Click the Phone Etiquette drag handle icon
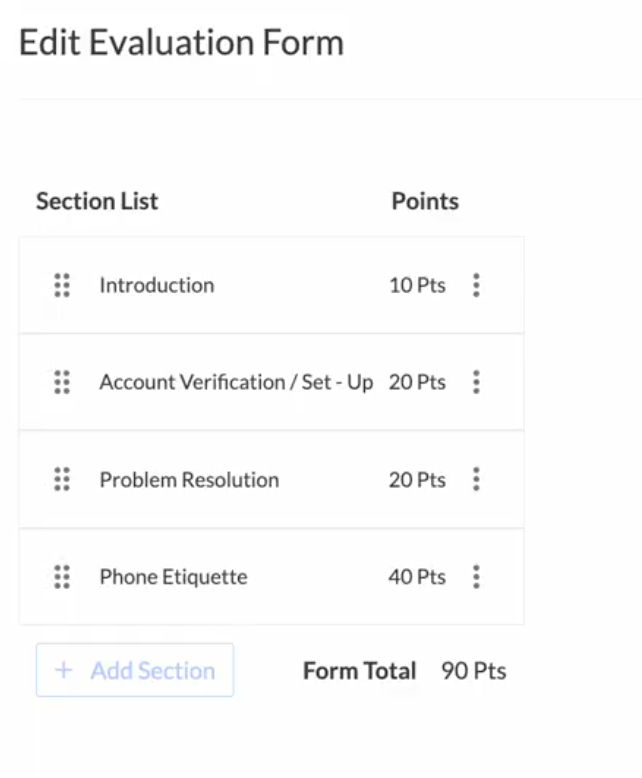Screen dimensions: 642x778 tap(62, 577)
